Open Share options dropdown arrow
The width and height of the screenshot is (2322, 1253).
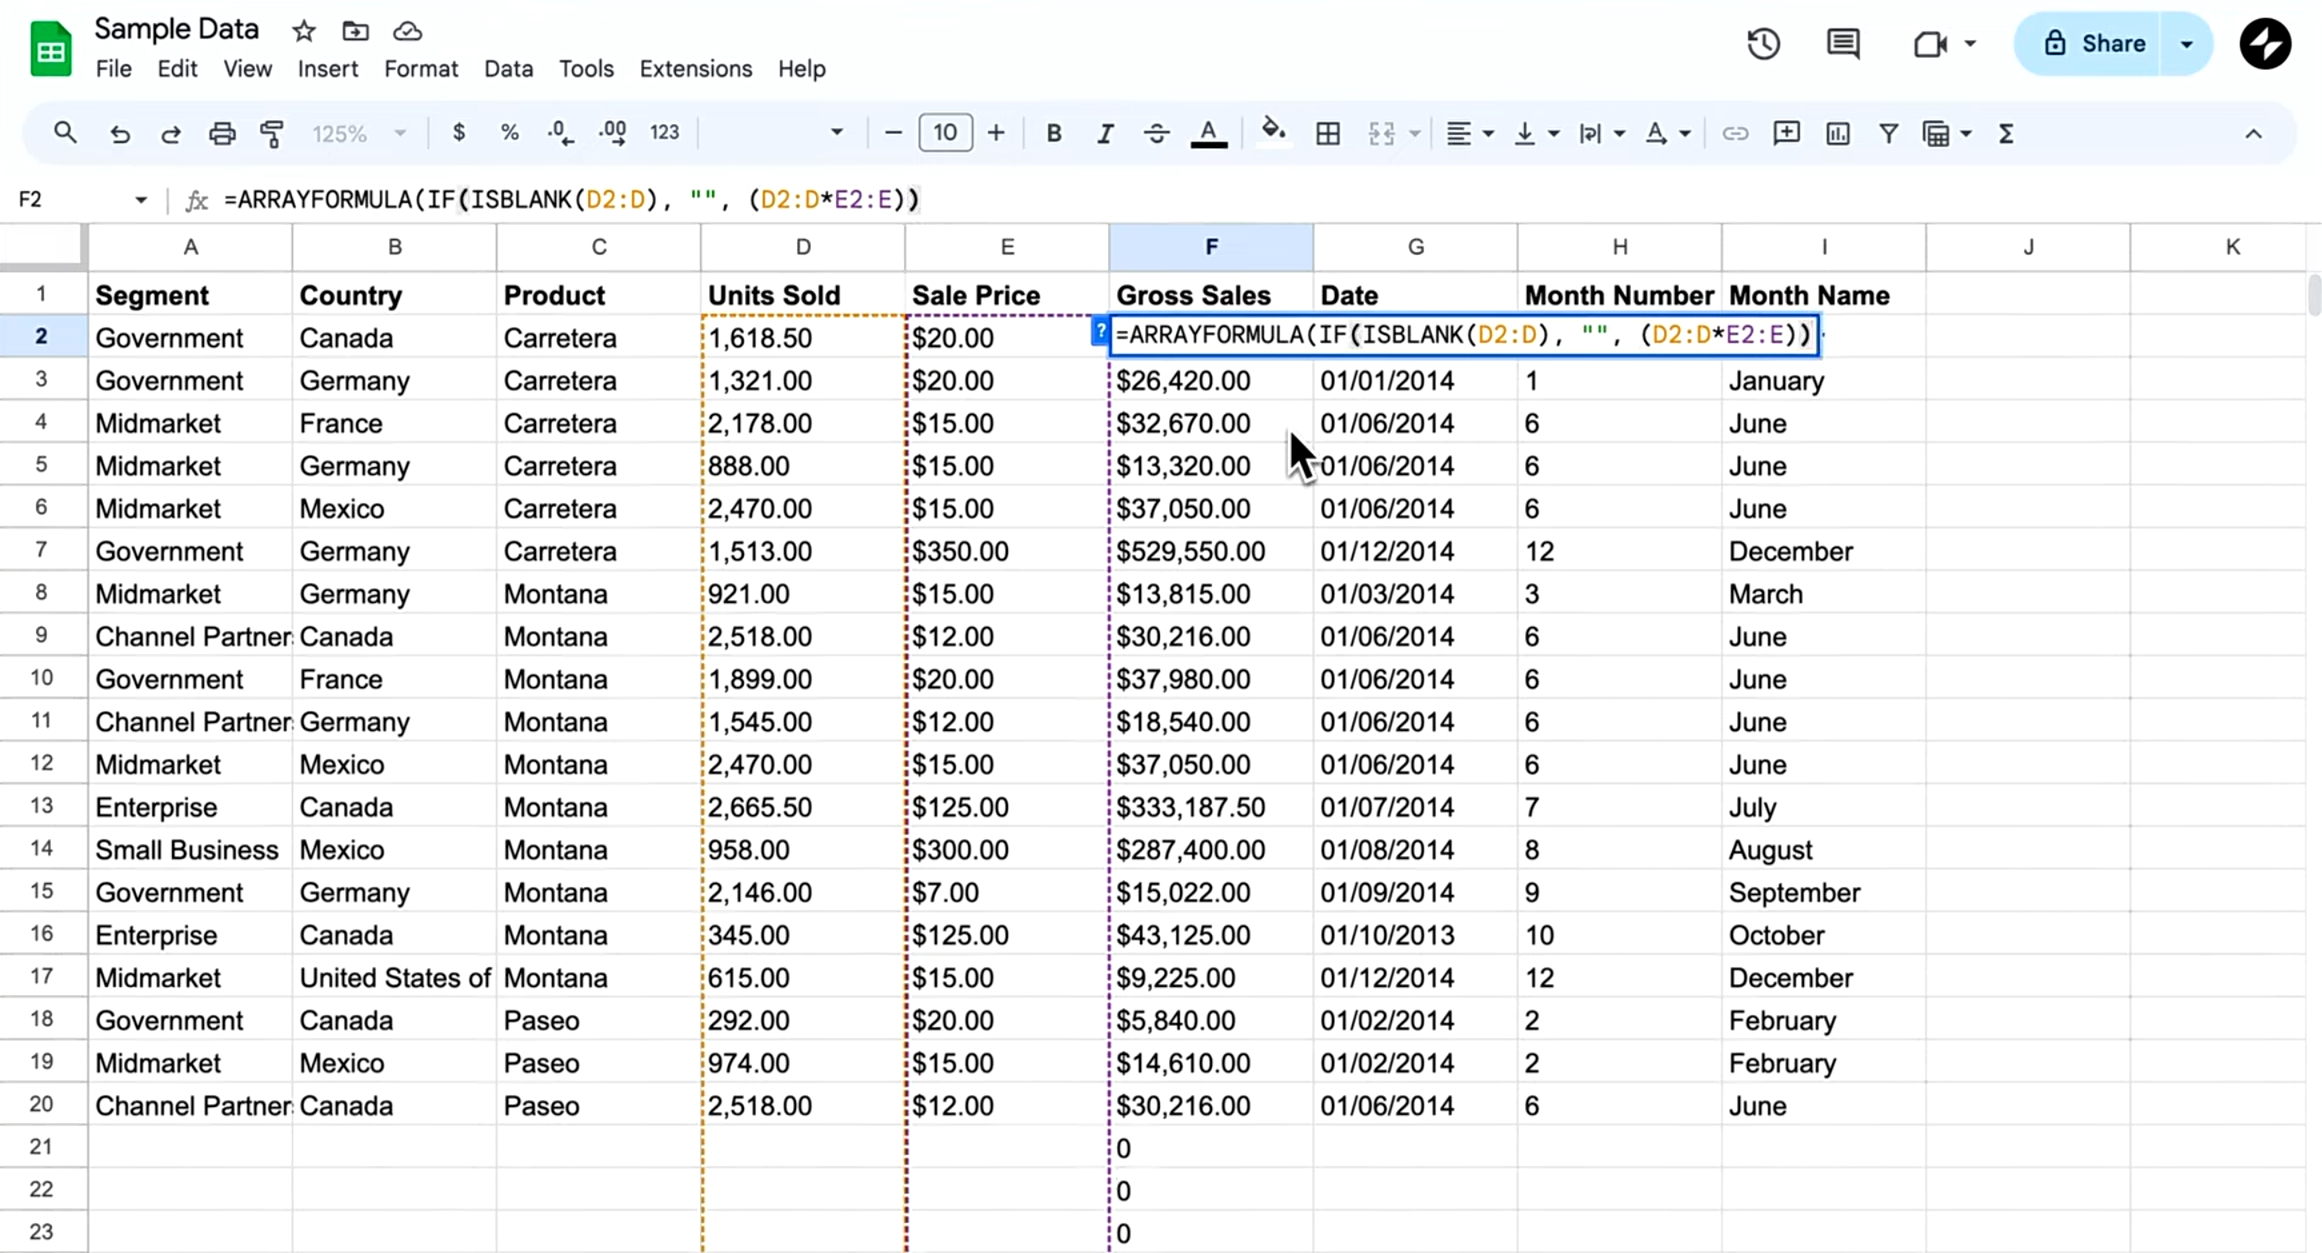pos(2187,44)
